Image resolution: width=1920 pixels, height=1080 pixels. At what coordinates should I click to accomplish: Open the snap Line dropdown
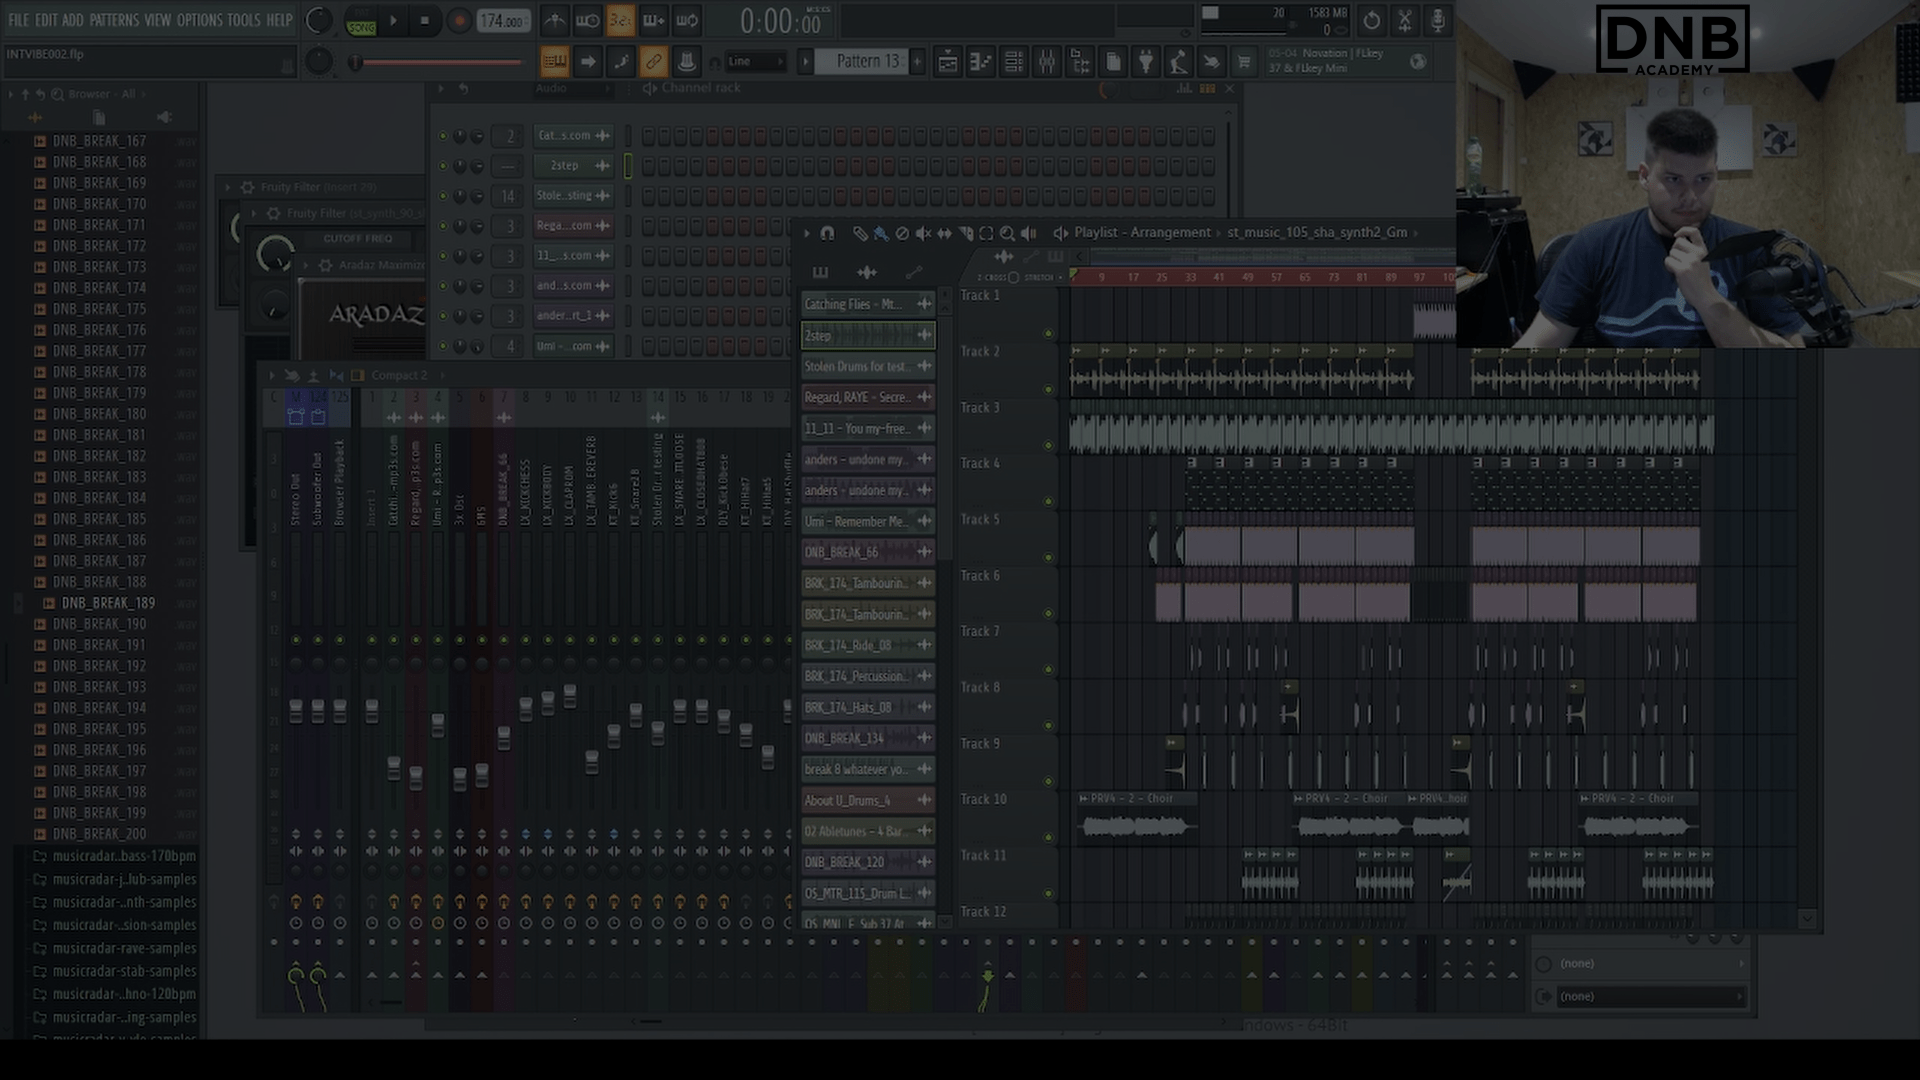(x=755, y=62)
